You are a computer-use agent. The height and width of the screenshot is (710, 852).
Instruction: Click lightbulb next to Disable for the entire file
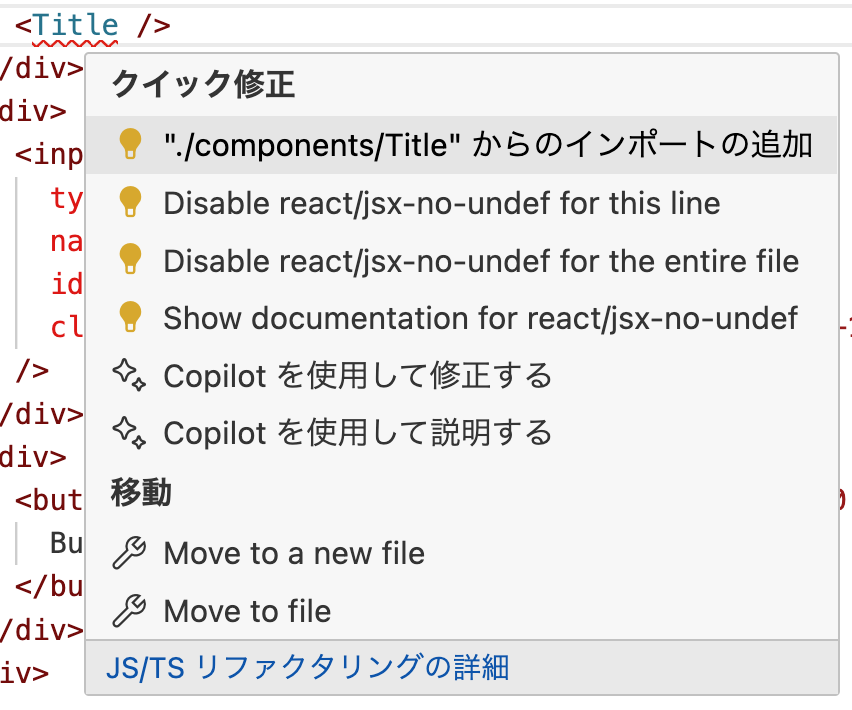tap(130, 261)
